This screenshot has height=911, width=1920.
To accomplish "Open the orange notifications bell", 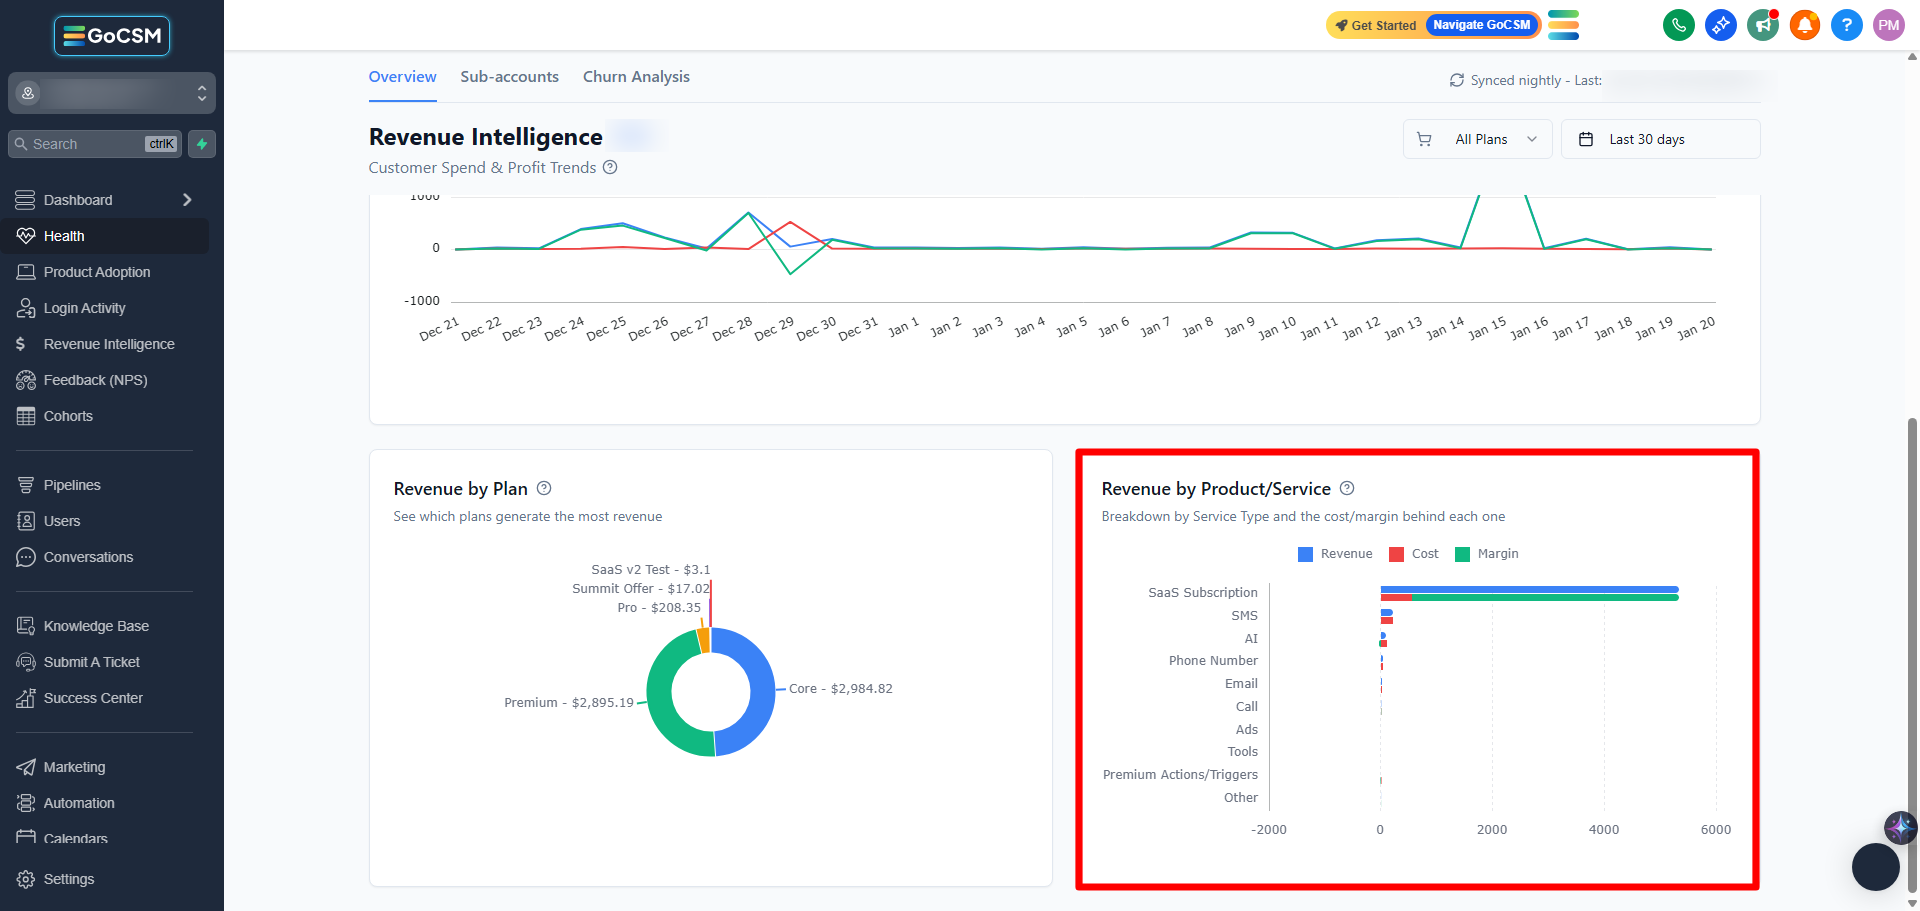I will click(x=1804, y=25).
